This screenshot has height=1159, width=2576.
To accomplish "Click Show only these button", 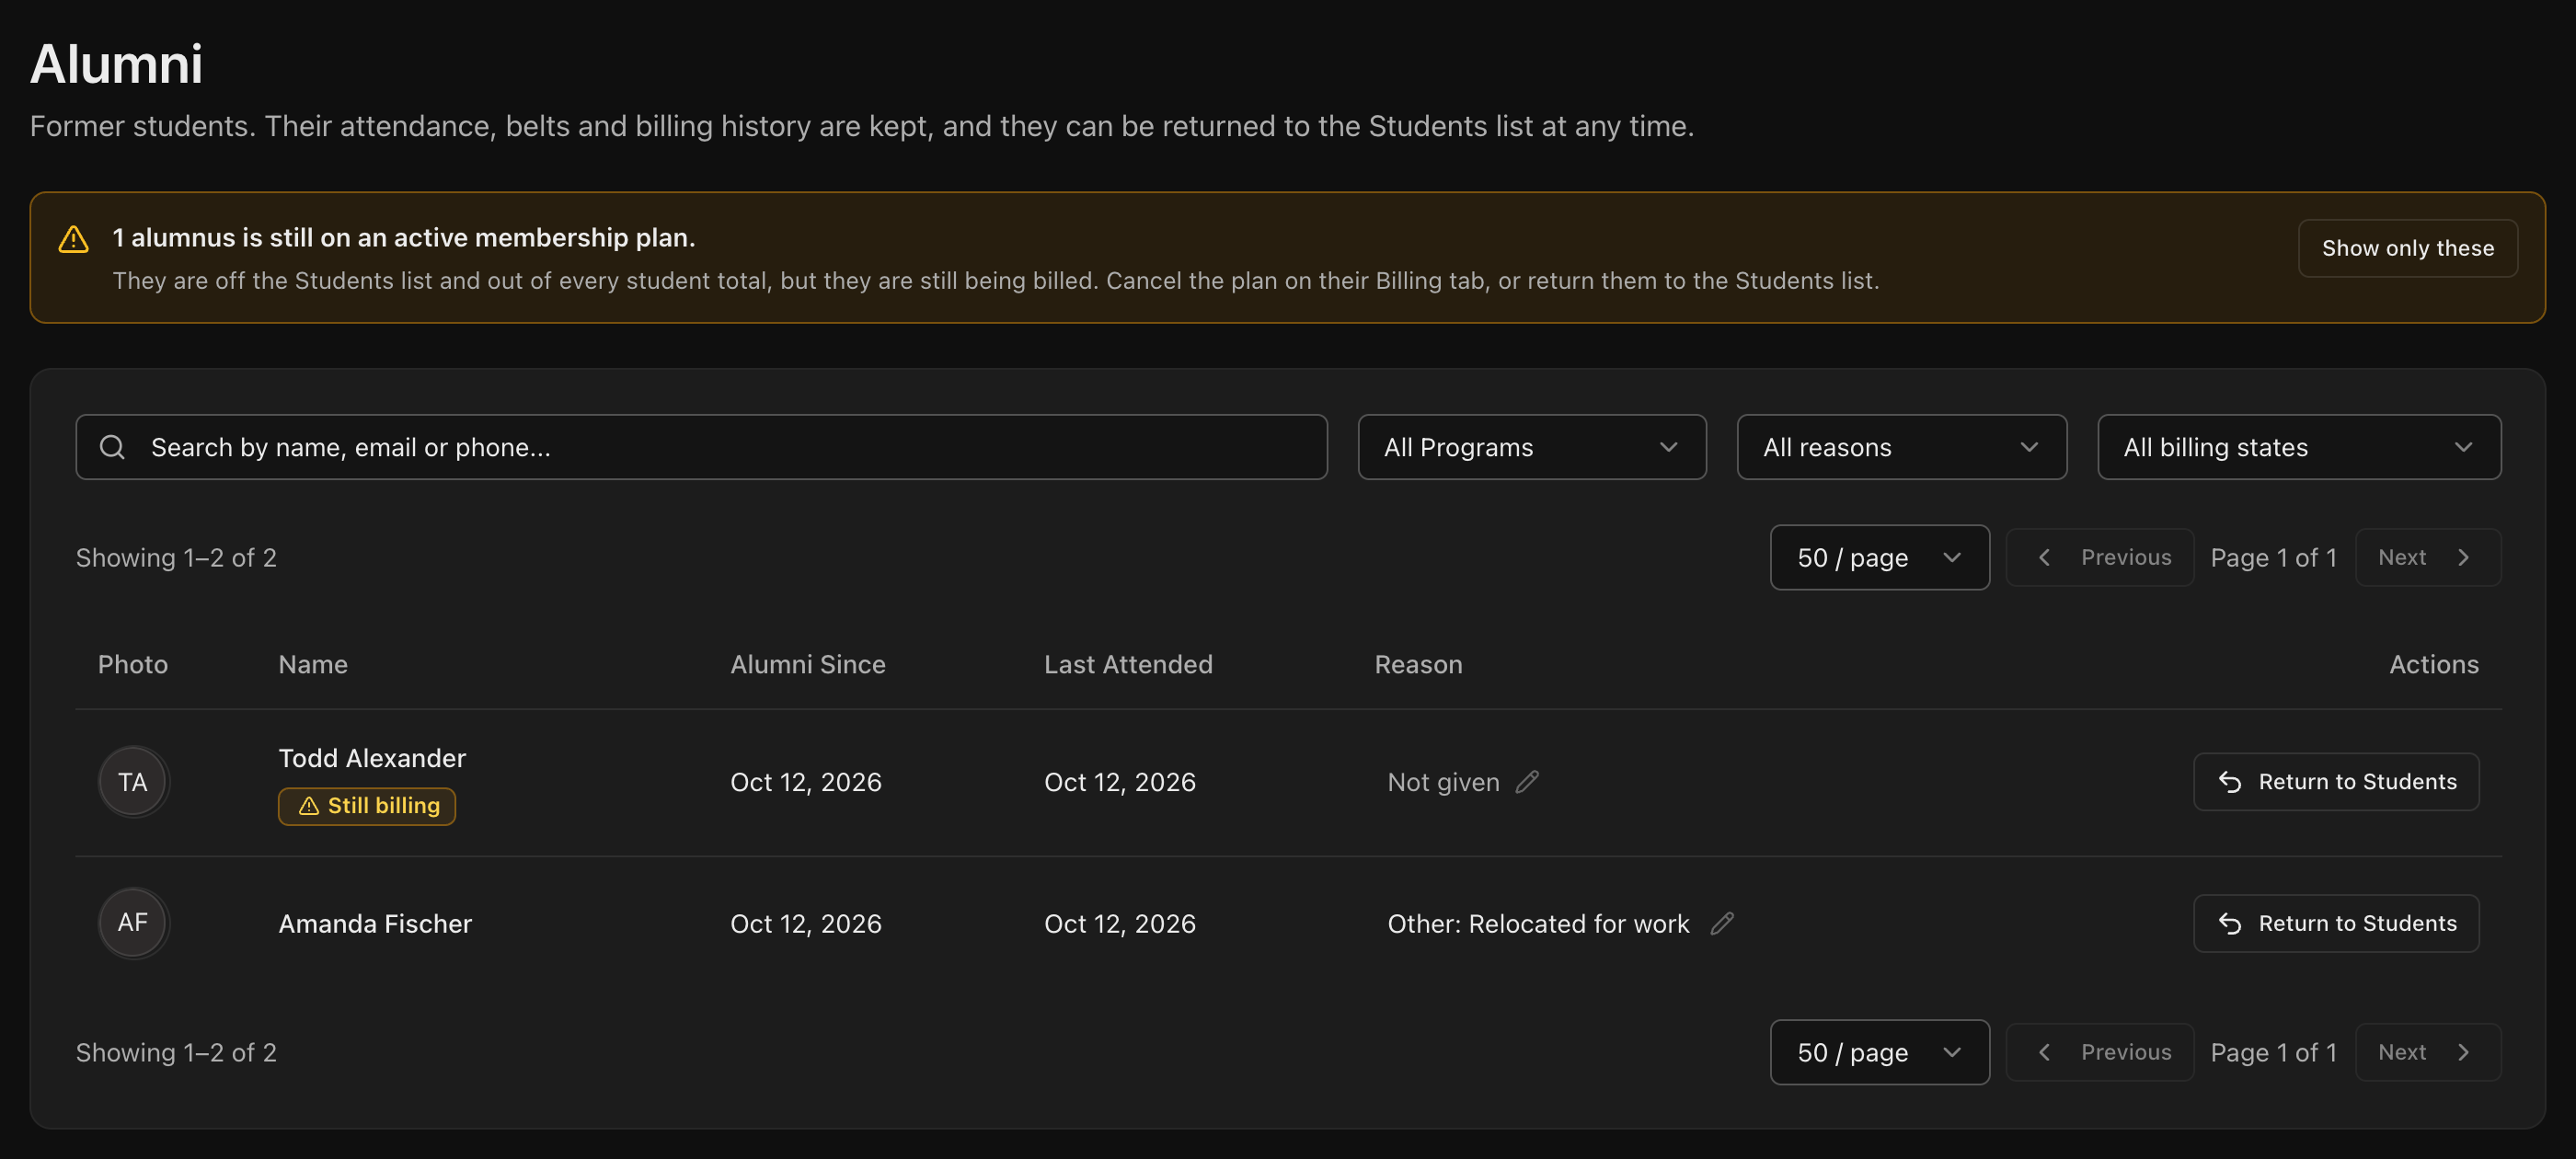I will [2407, 248].
